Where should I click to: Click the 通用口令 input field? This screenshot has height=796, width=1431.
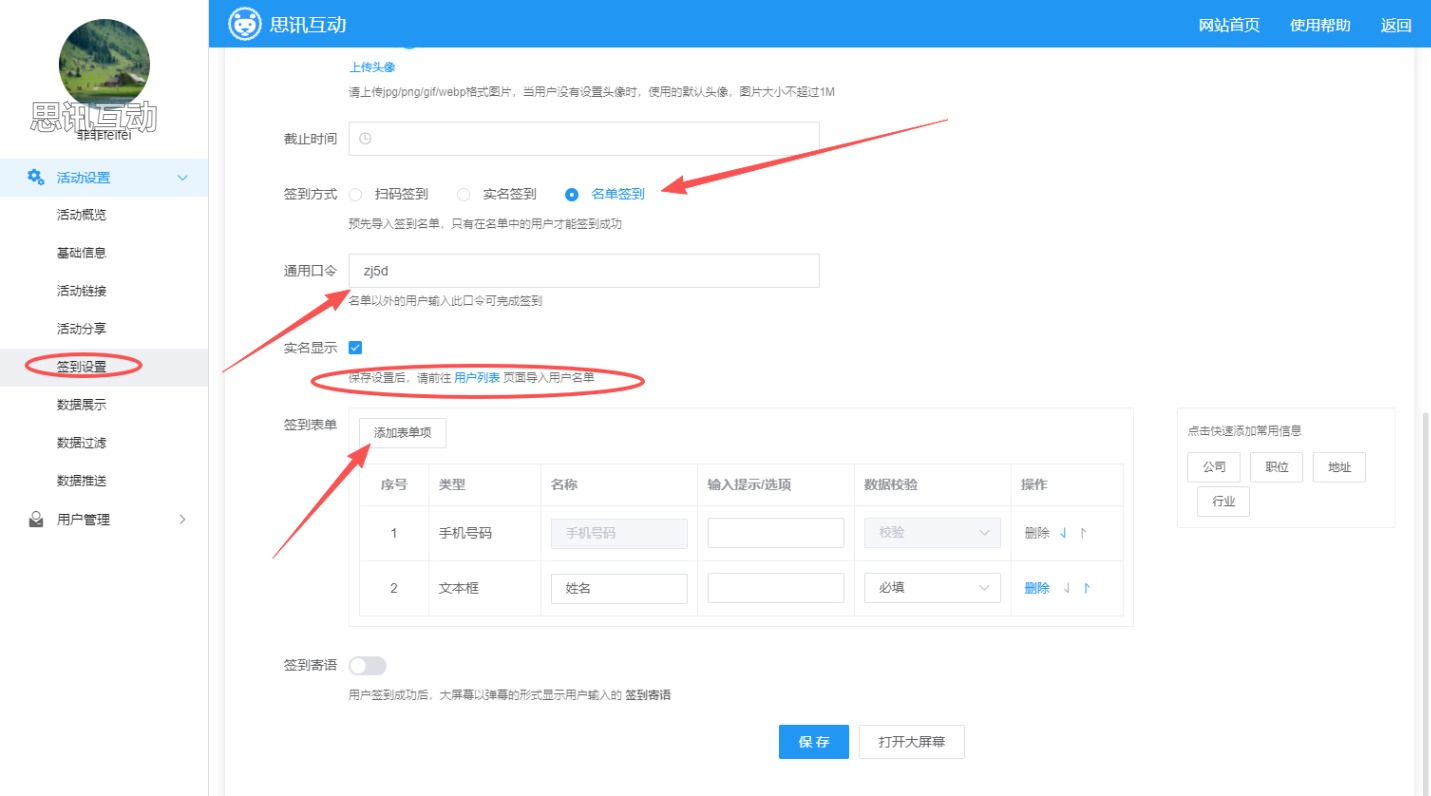coord(584,271)
